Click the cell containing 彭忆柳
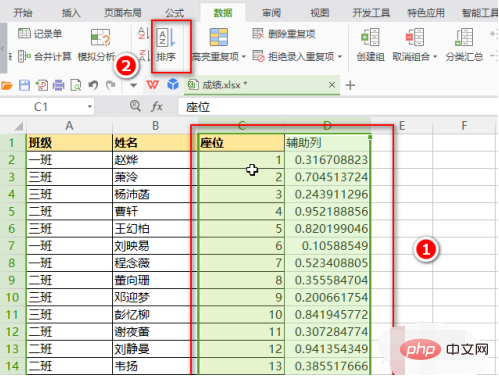The width and height of the screenshot is (499, 382). coord(155,315)
